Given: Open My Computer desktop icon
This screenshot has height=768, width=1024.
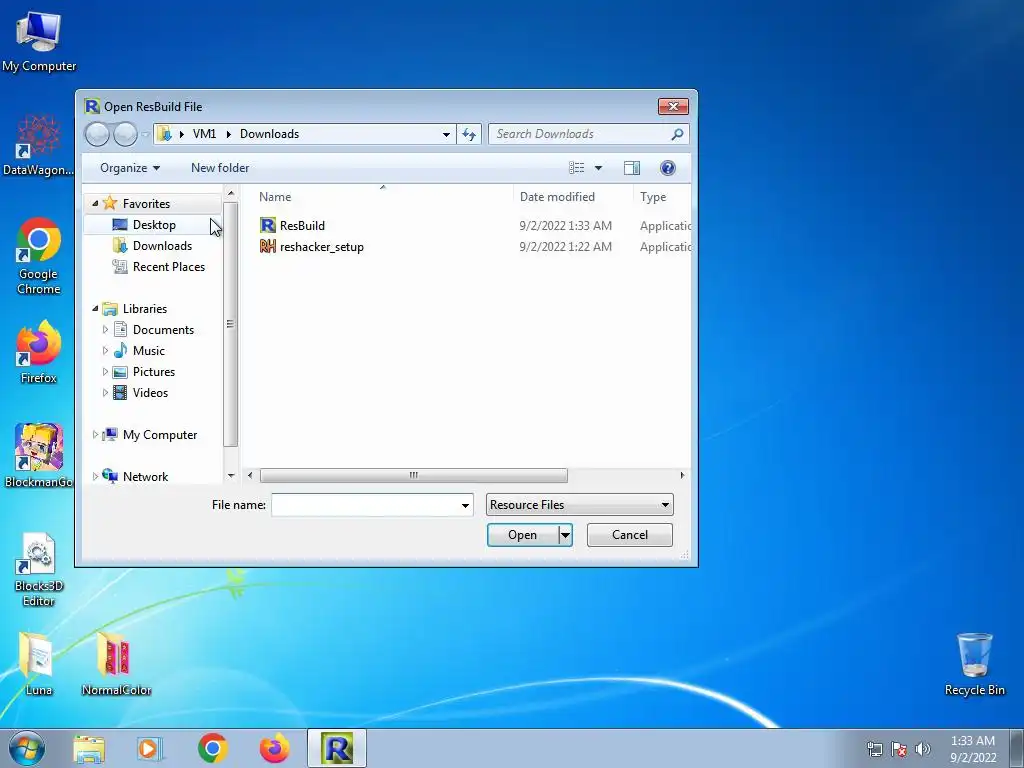Looking at the screenshot, I should click(39, 42).
